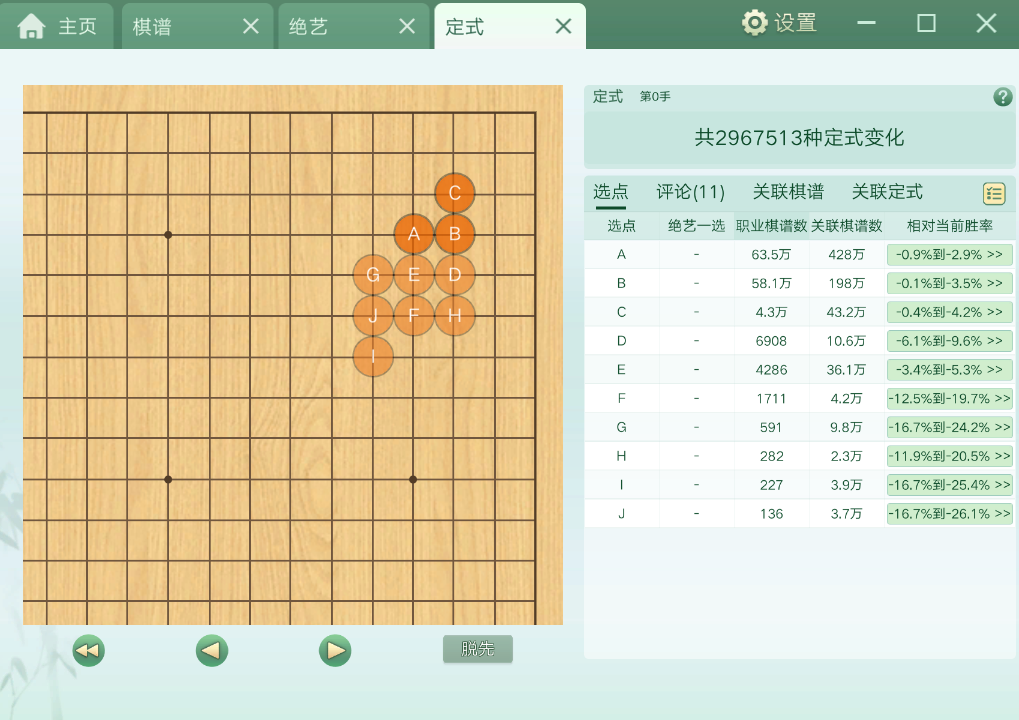
Task: Close the 定式 tab
Action: tap(564, 26)
